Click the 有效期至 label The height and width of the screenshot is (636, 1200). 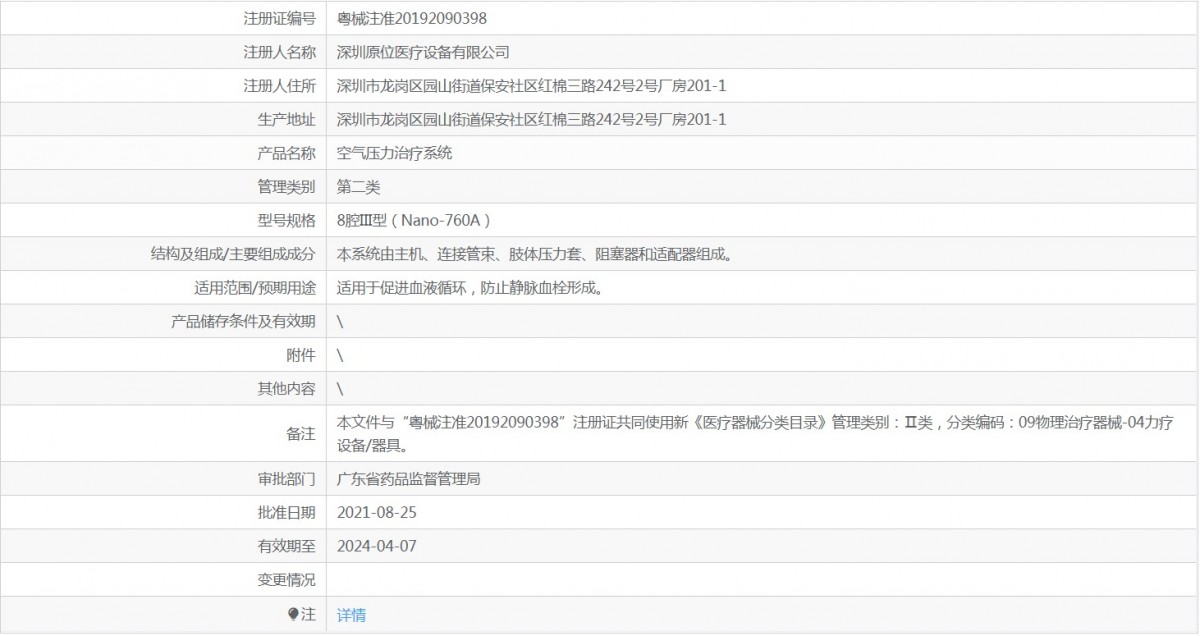pos(287,547)
